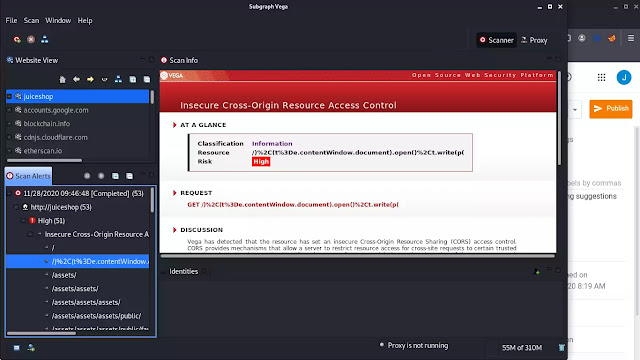Viewport: 640px width, 360px height.
Task: Go home in Website View
Action: tap(62, 80)
